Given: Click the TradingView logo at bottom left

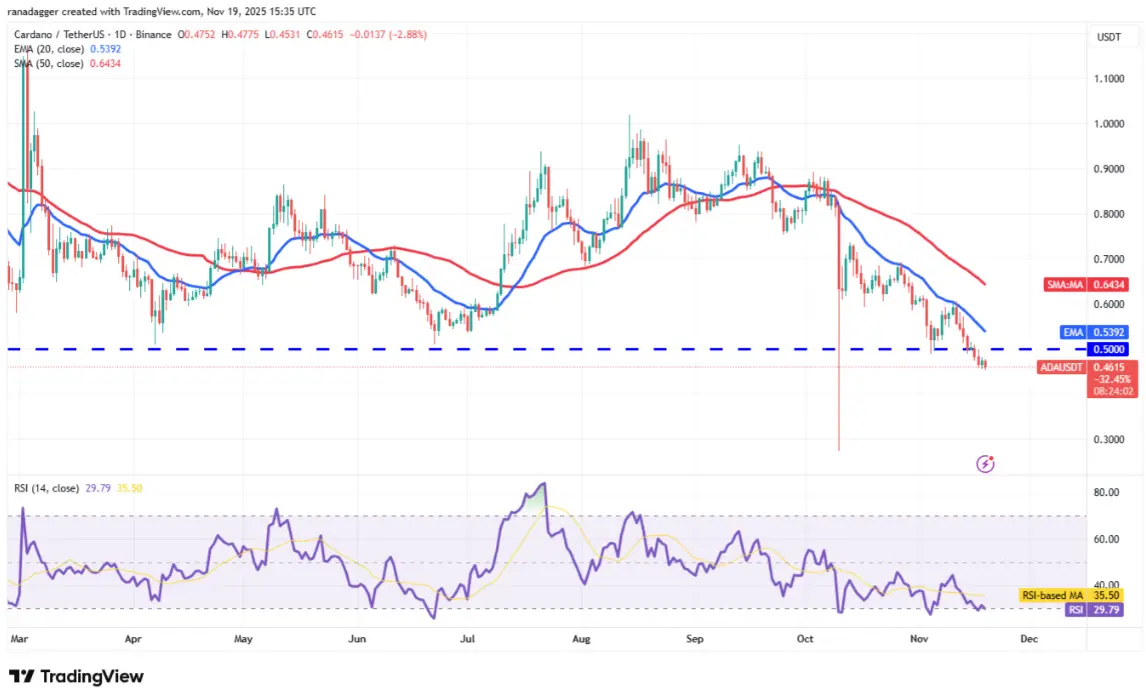Looking at the screenshot, I should 76,677.
